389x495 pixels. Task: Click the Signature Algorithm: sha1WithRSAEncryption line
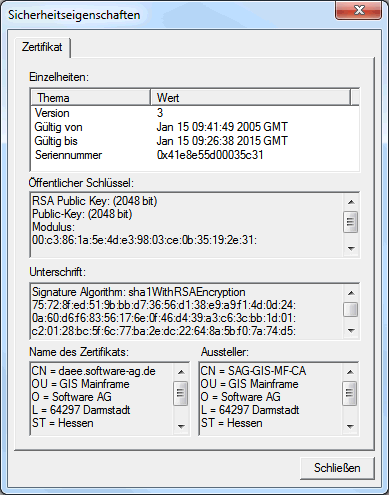(139, 292)
